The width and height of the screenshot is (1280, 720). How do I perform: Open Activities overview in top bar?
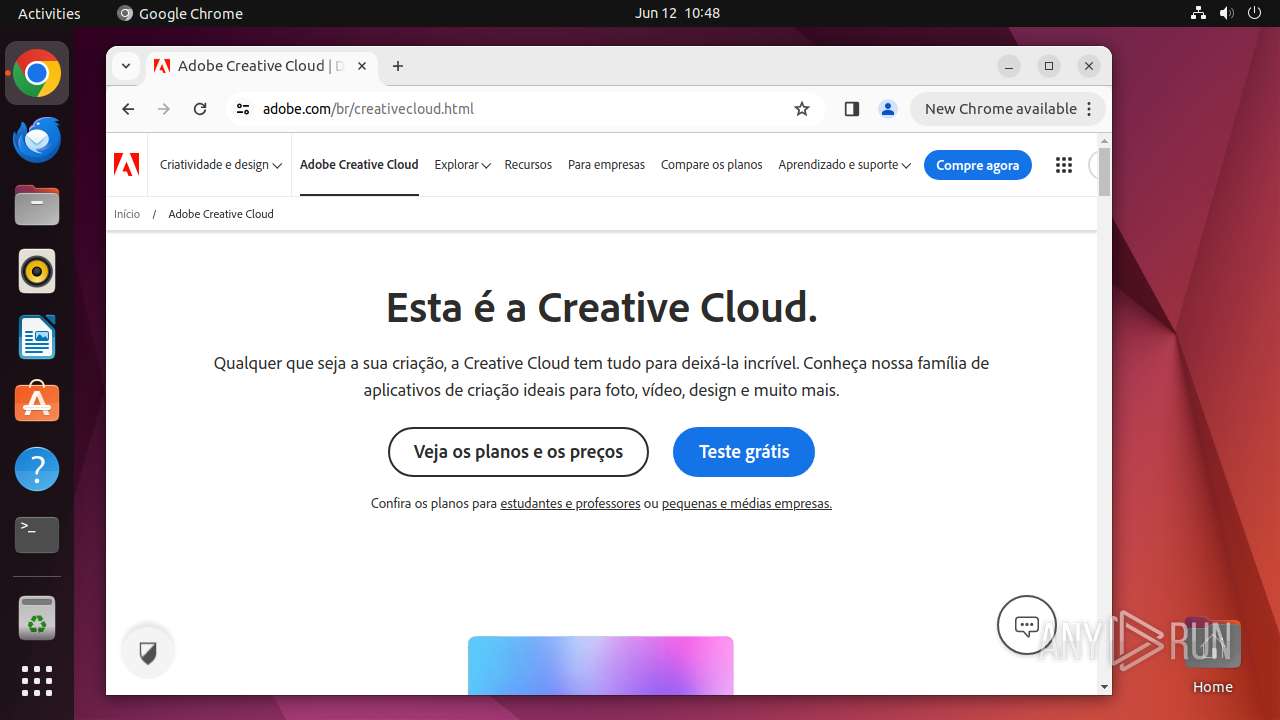49,13
